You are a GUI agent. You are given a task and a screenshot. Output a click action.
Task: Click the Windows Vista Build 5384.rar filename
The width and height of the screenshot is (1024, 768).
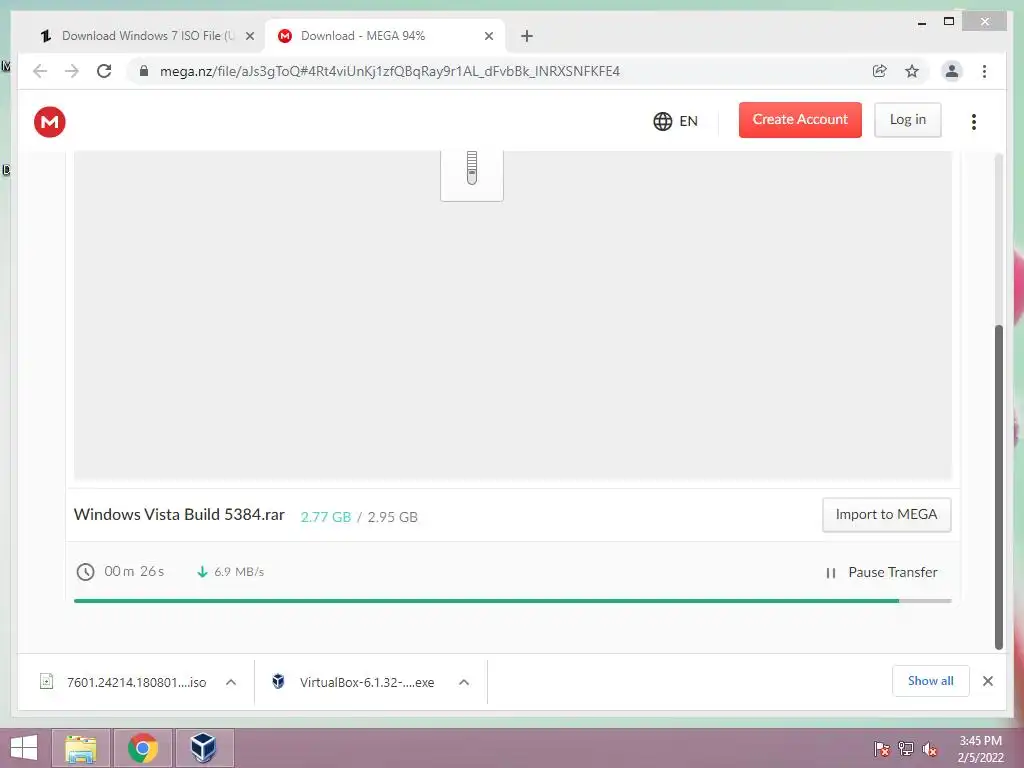coord(179,515)
